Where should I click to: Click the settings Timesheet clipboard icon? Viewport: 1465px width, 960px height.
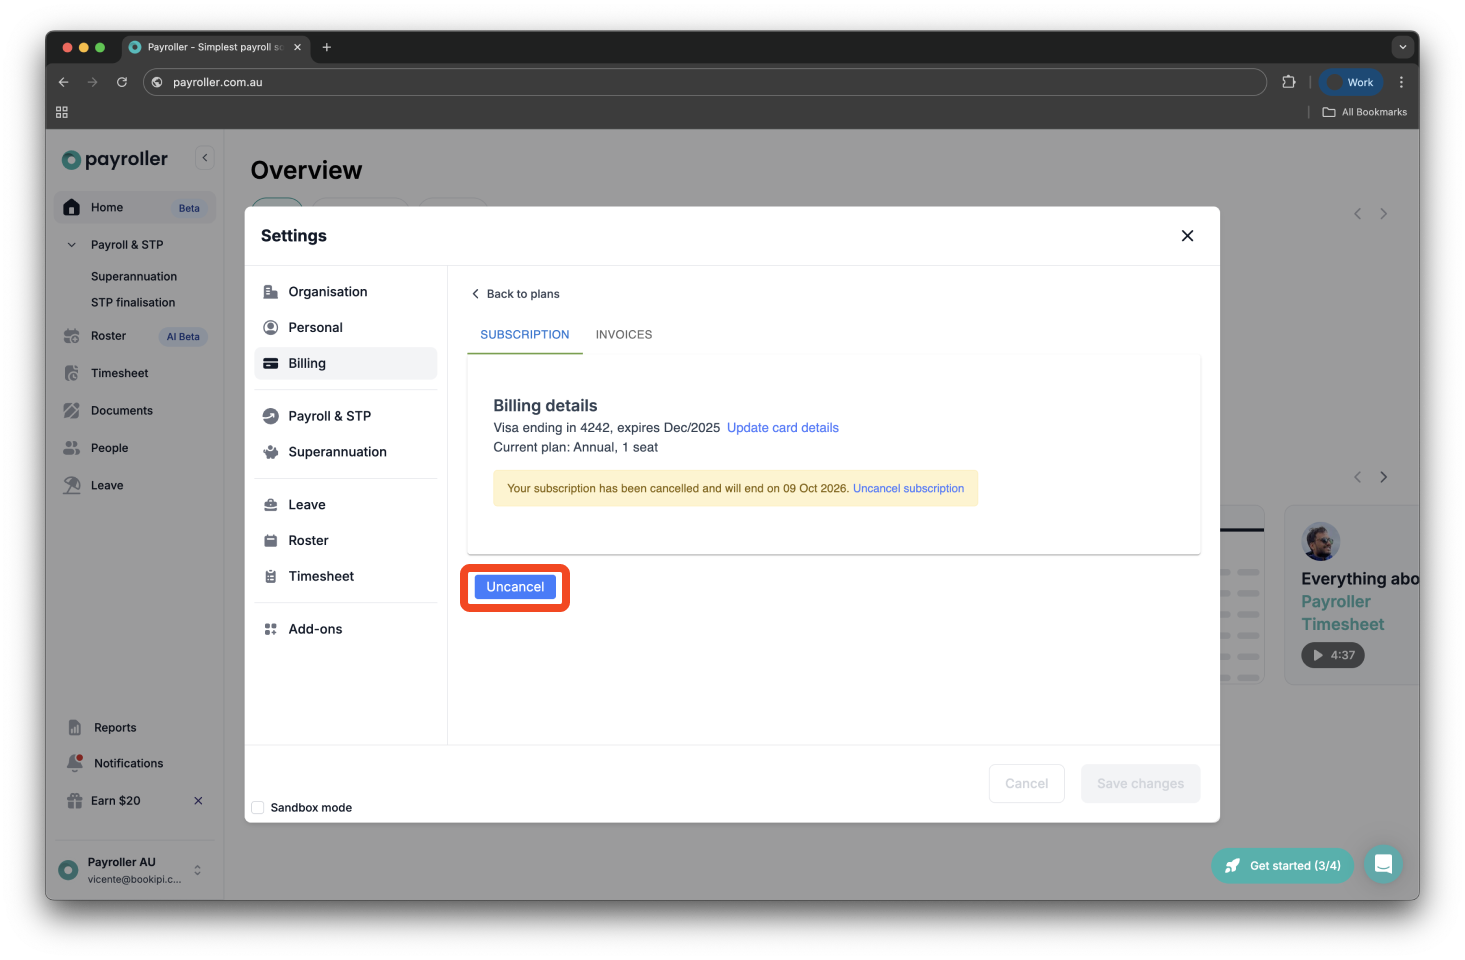coord(270,577)
